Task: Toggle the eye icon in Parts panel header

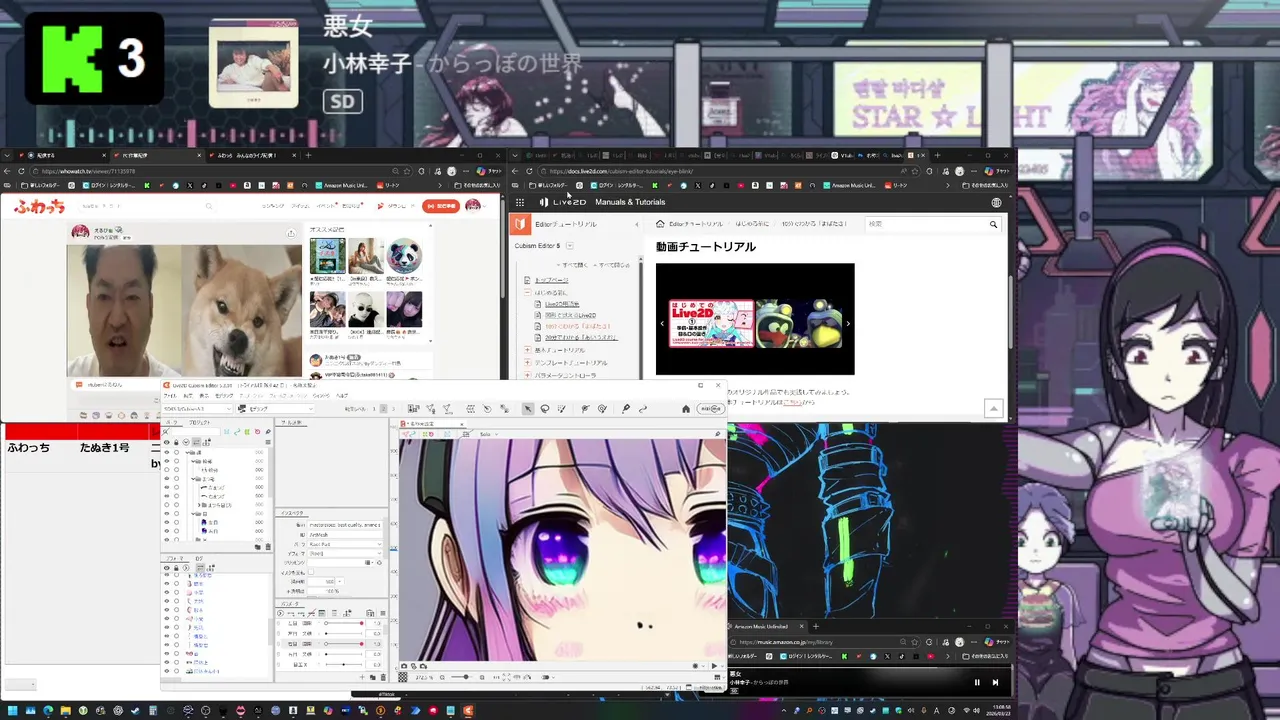Action: [167, 442]
